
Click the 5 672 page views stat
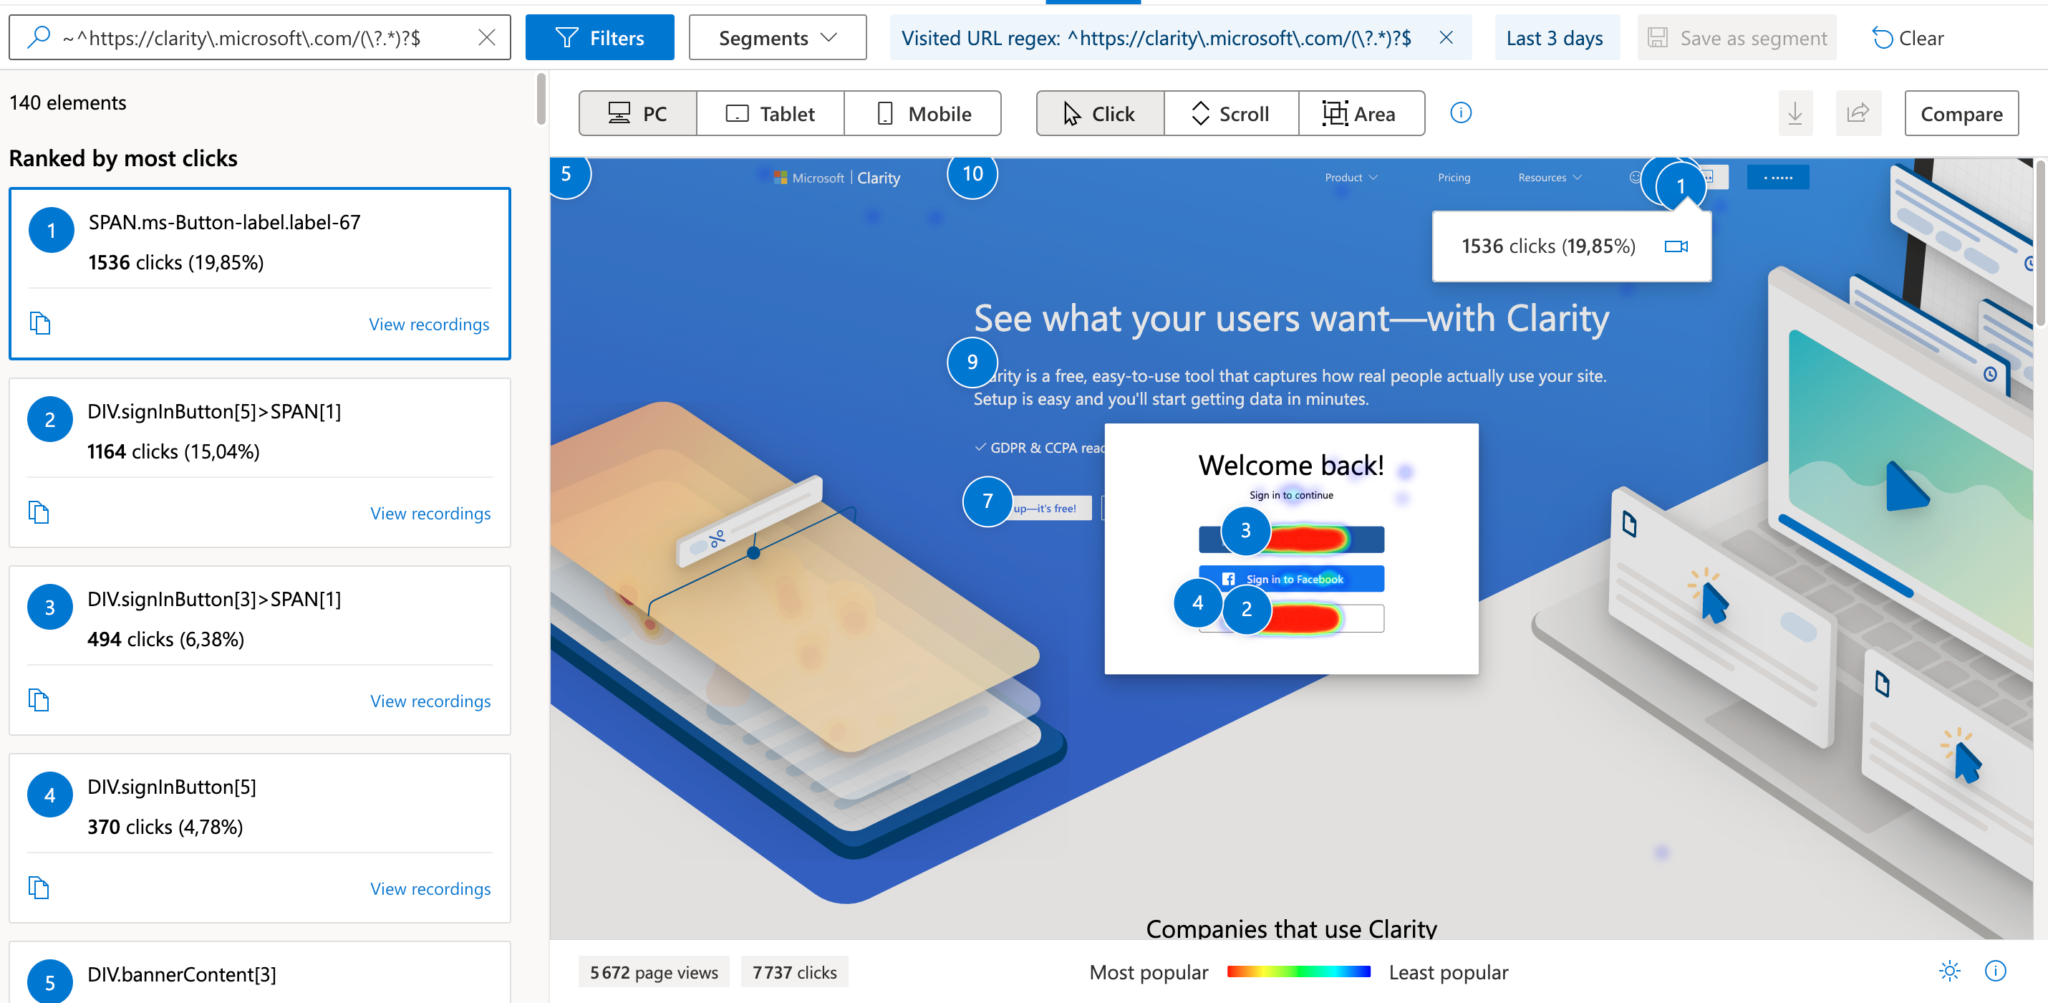click(x=654, y=972)
